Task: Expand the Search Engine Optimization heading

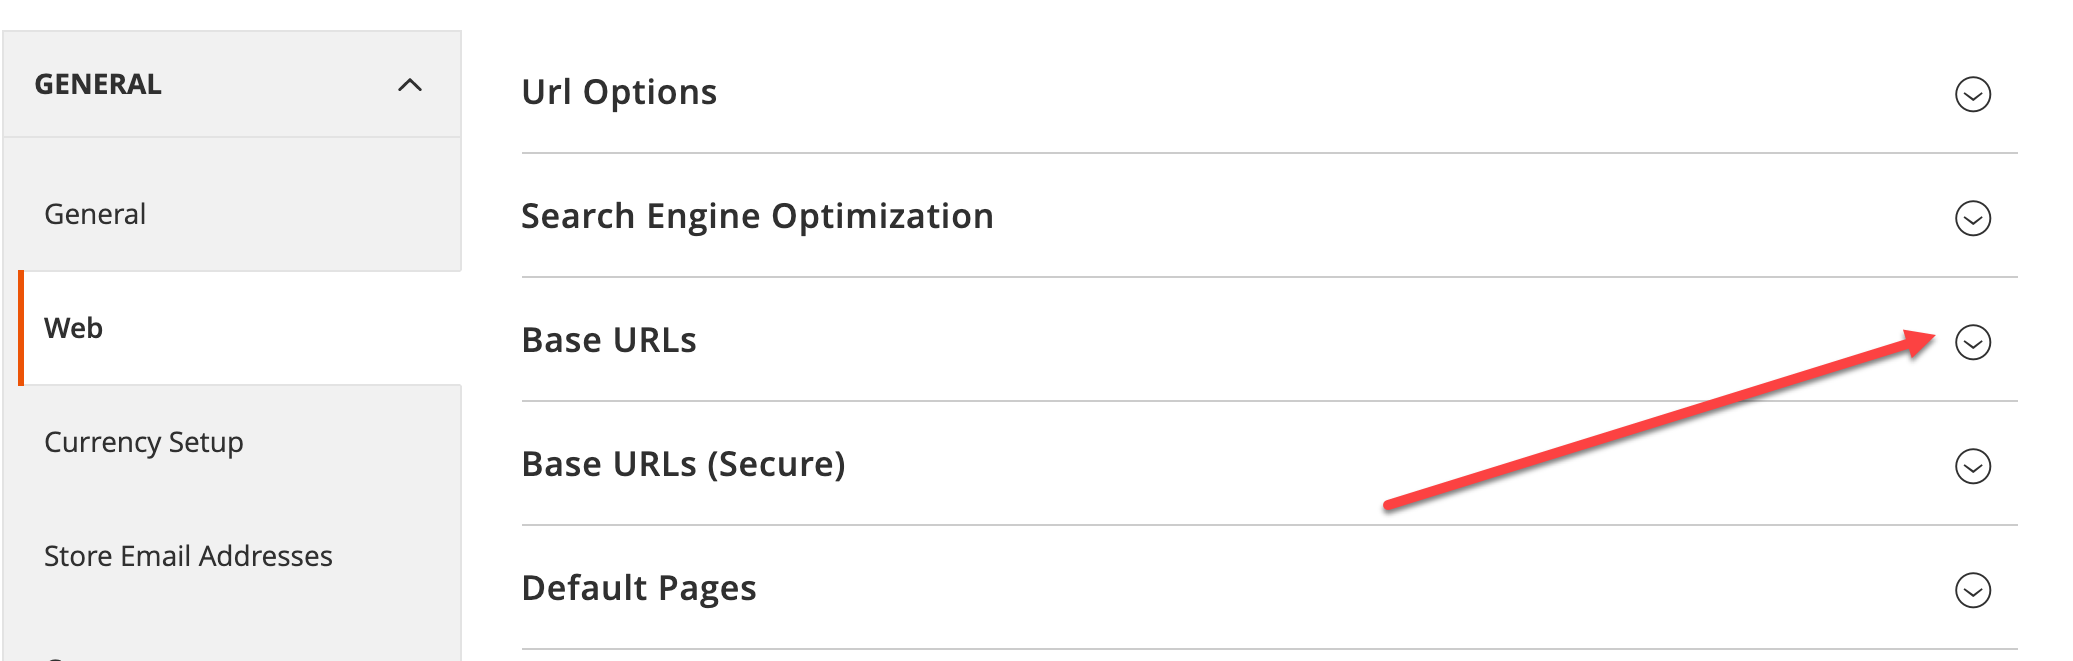Action: [x=757, y=216]
